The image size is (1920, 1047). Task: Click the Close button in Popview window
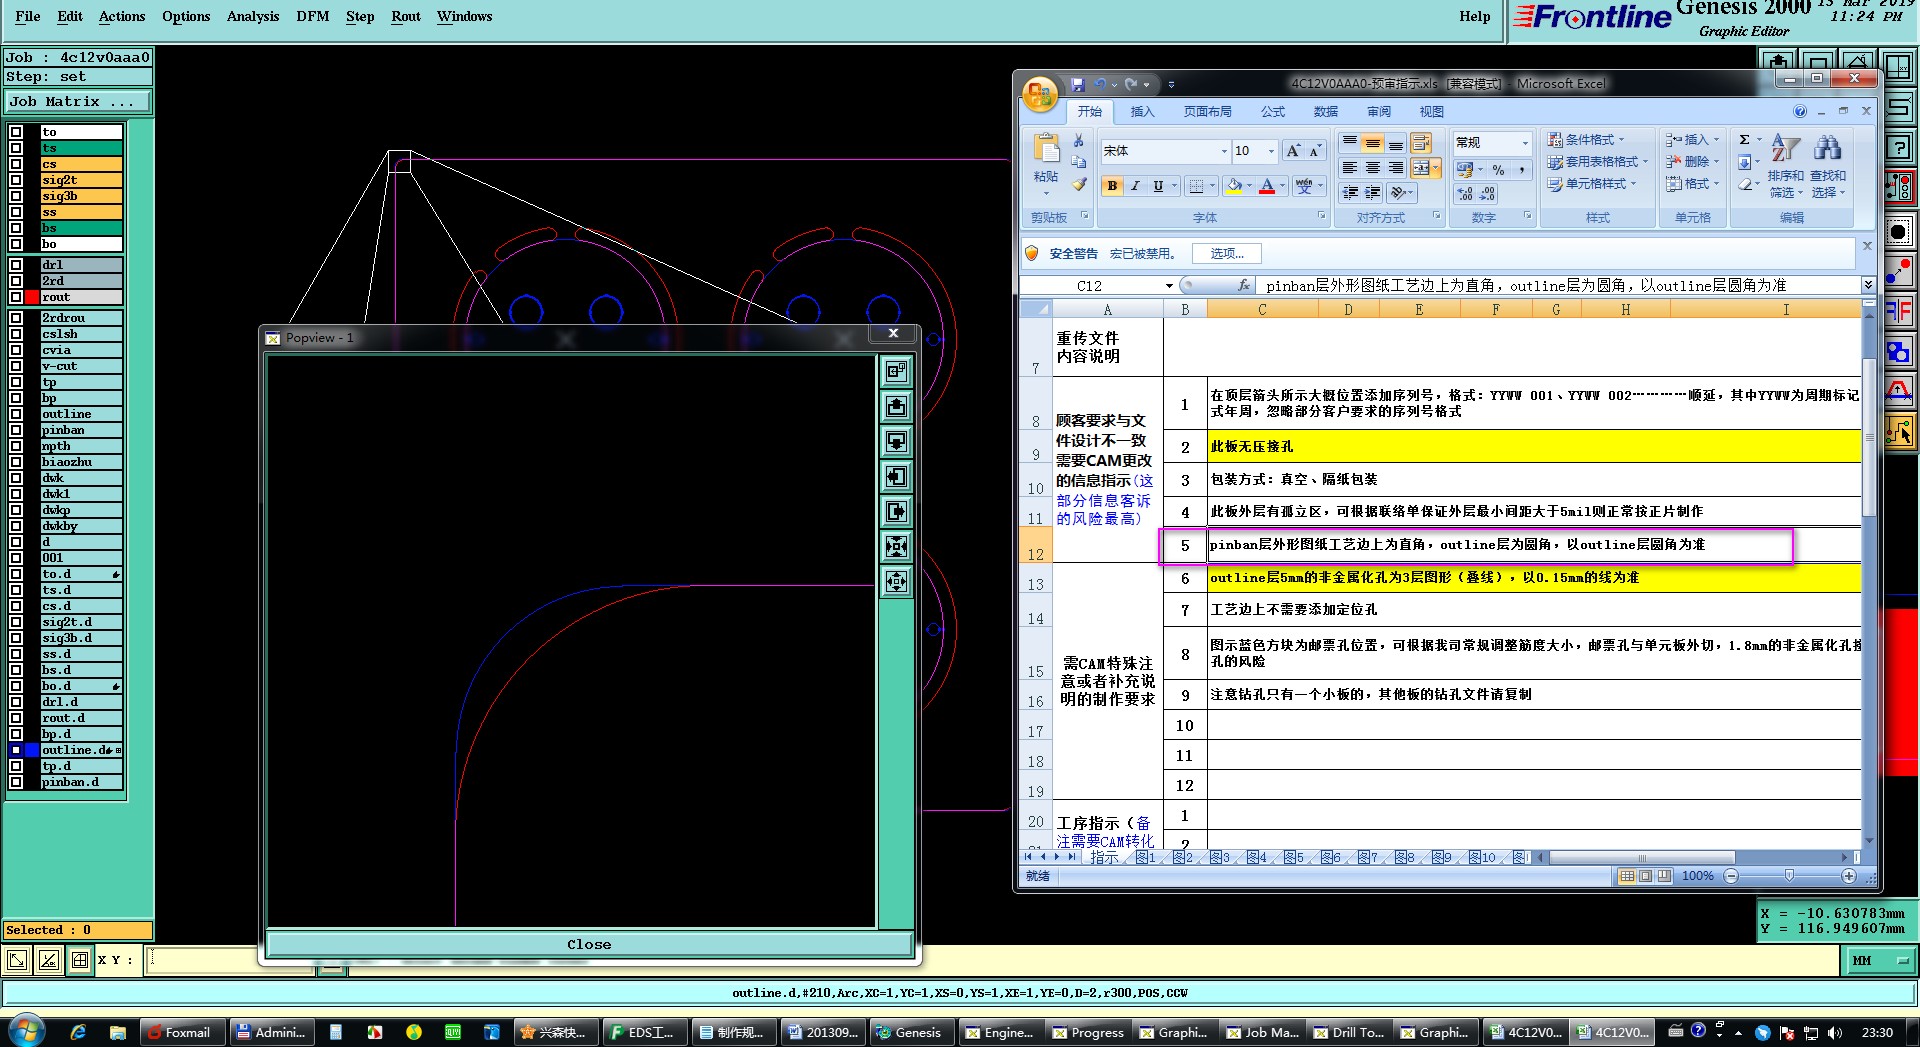point(589,944)
